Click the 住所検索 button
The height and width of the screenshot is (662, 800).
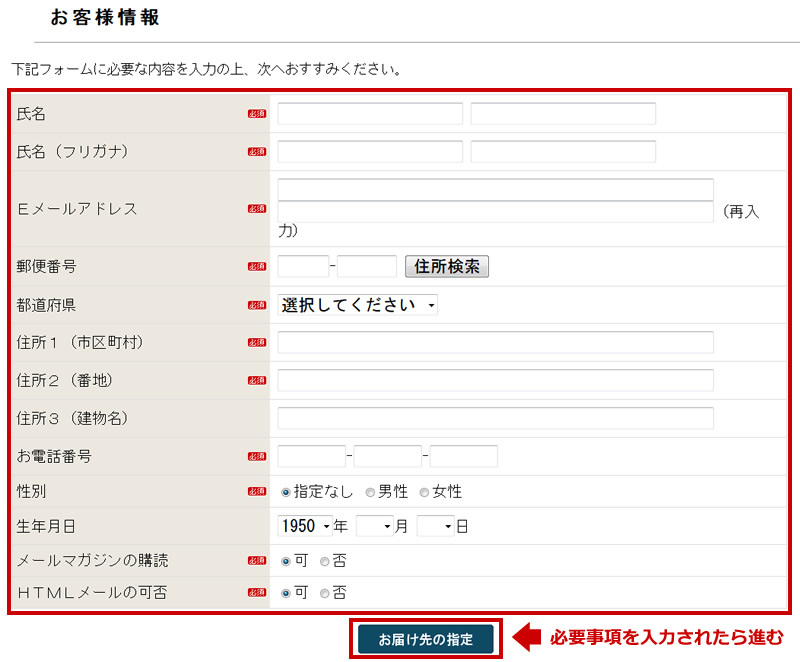pos(447,266)
